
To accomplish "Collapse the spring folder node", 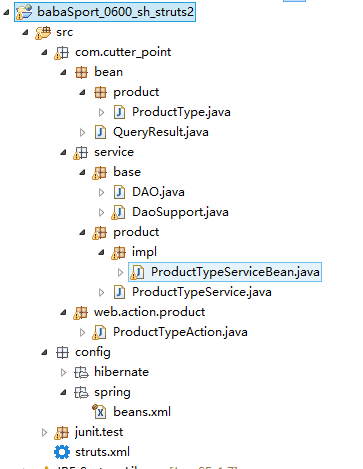I will (x=63, y=392).
